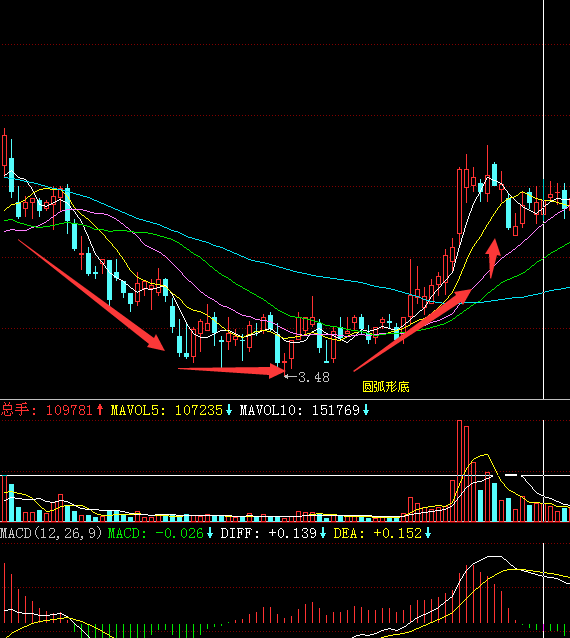Select the DIFF +0.139 readout

tap(269, 533)
